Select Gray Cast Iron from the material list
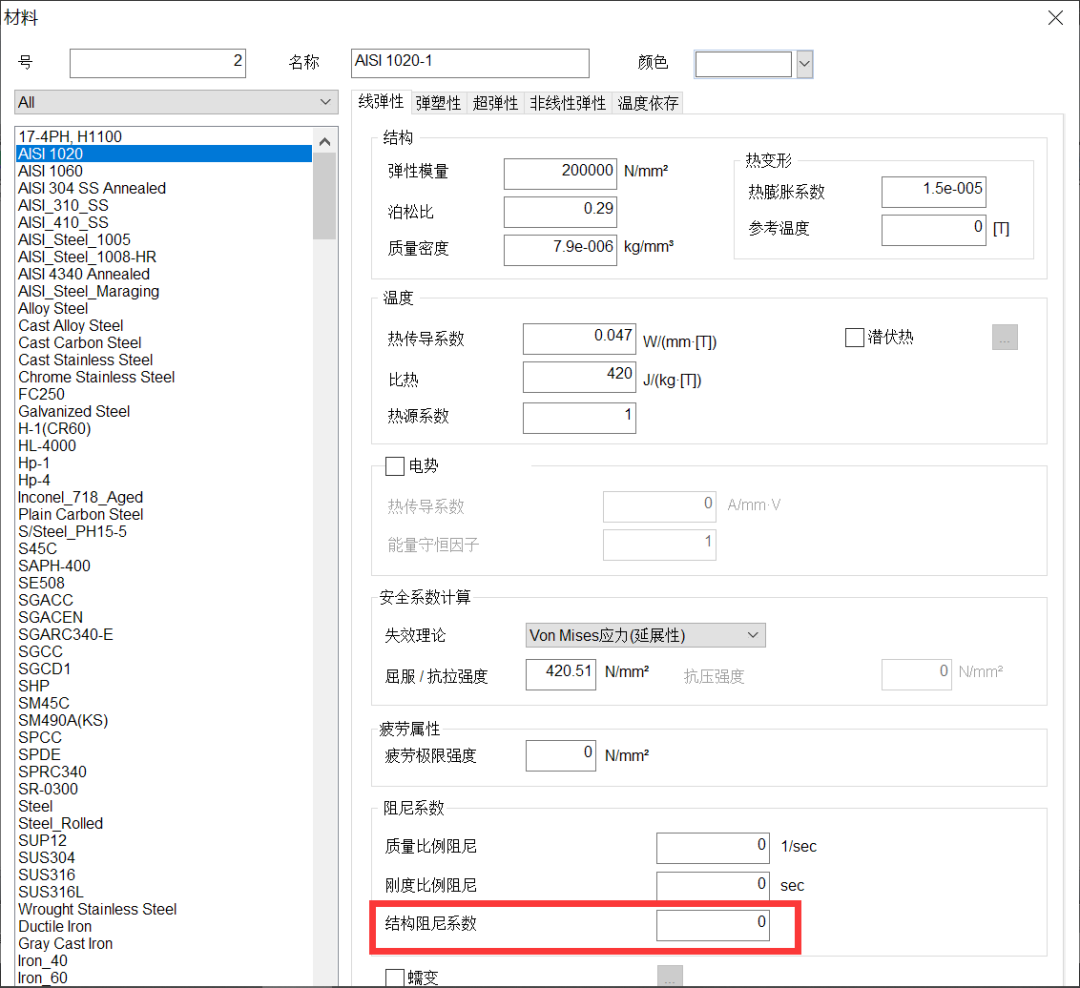 tap(65, 943)
